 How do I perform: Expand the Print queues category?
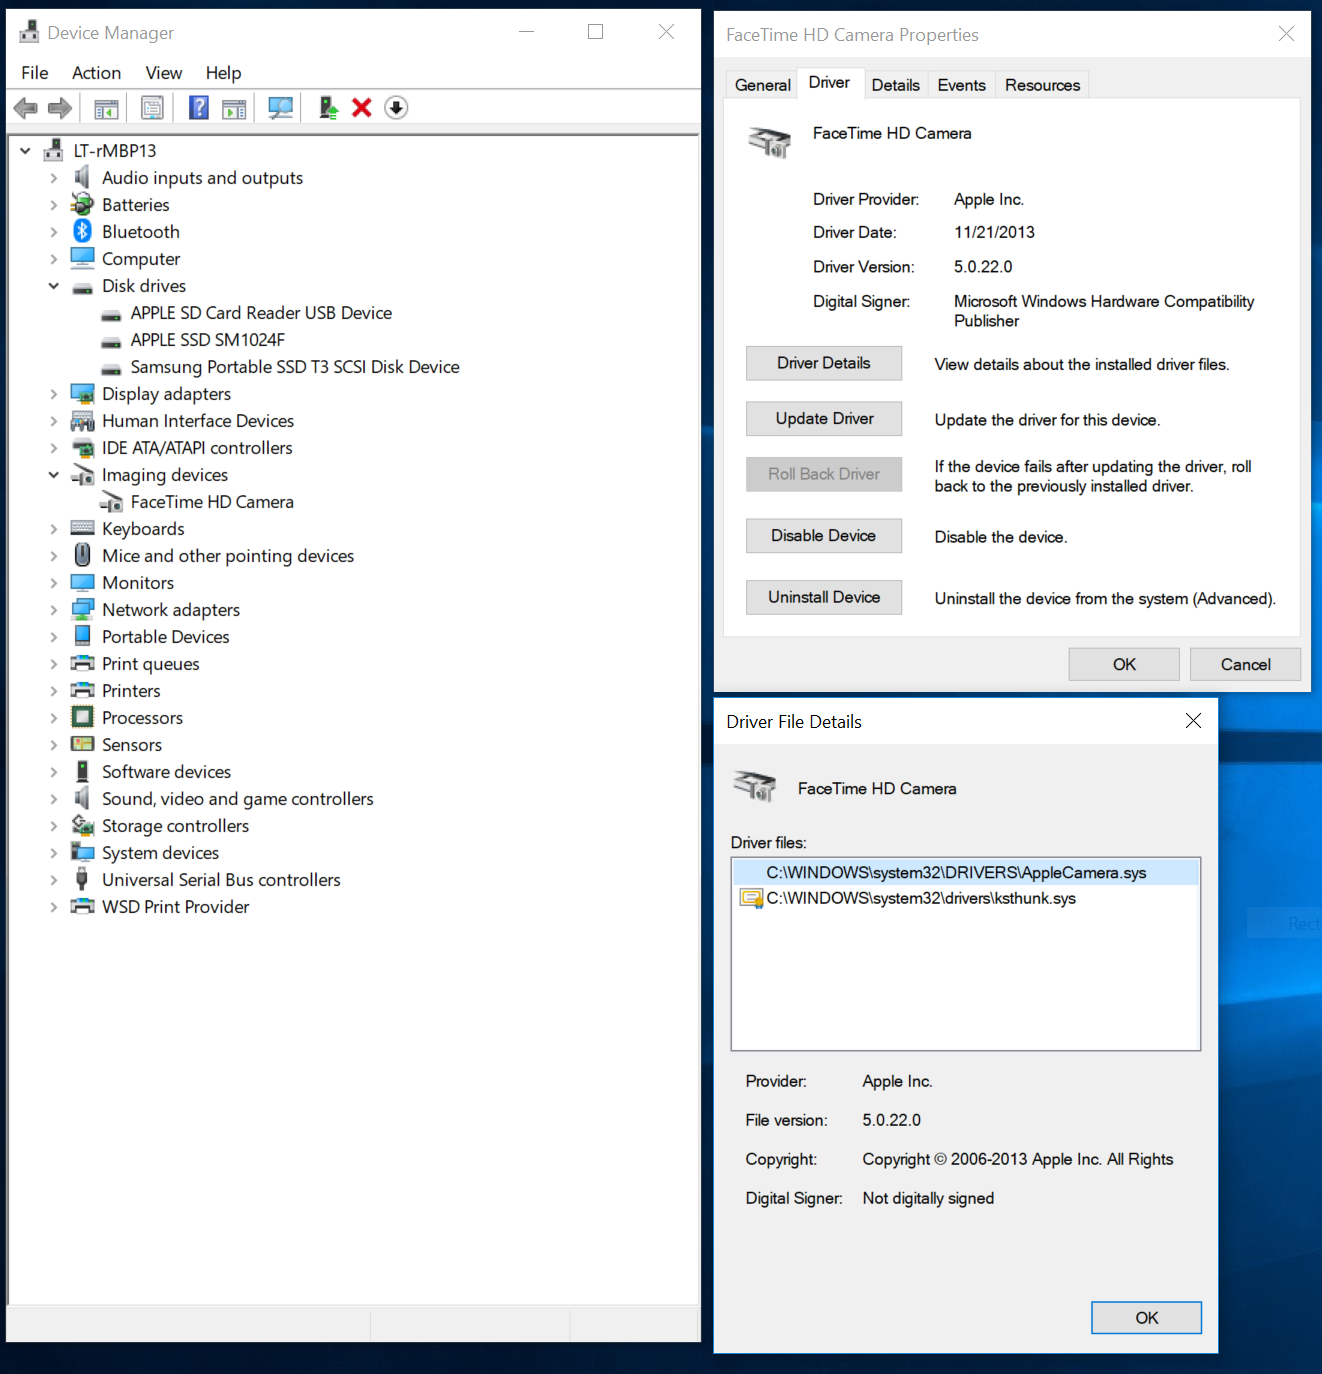54,664
